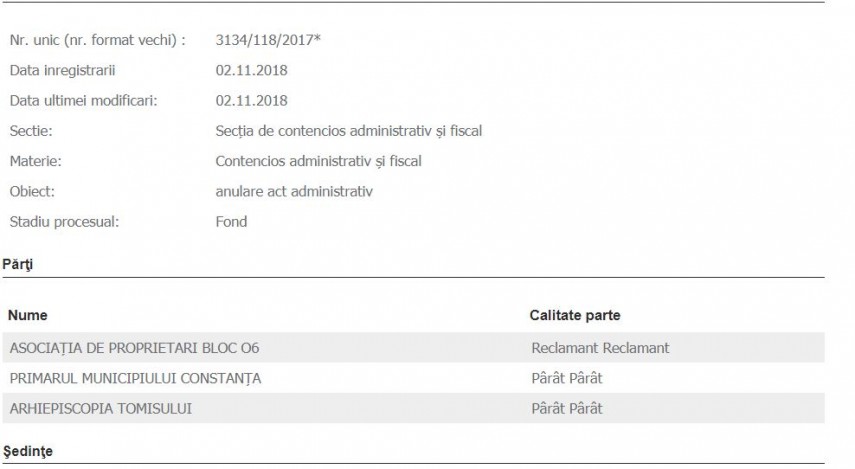The height and width of the screenshot is (469, 855).
Task: Click the 'Pârât Pârât' role for ARHIEPISCOPIA TOMISULUI
Action: point(566,408)
